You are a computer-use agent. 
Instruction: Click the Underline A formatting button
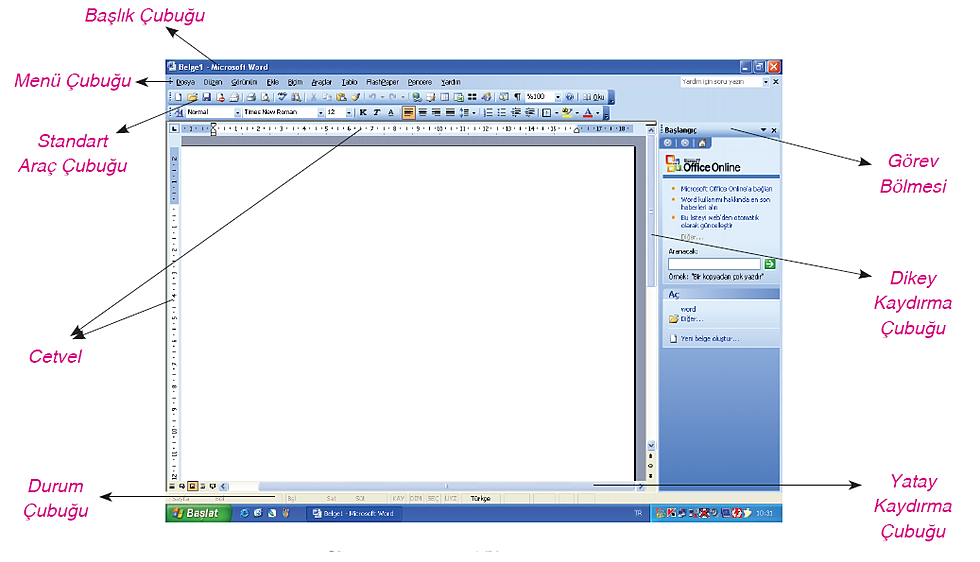tap(391, 113)
